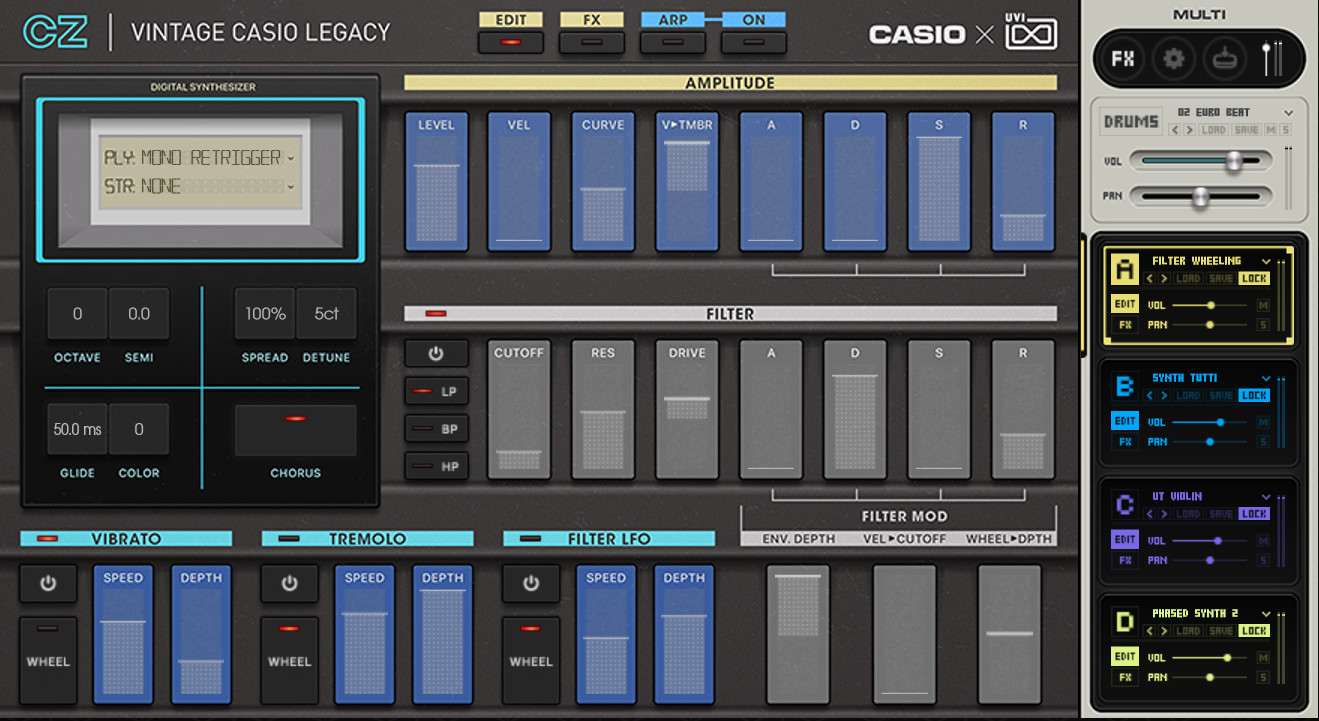
Task: Select the BP filter type
Action: (436, 429)
